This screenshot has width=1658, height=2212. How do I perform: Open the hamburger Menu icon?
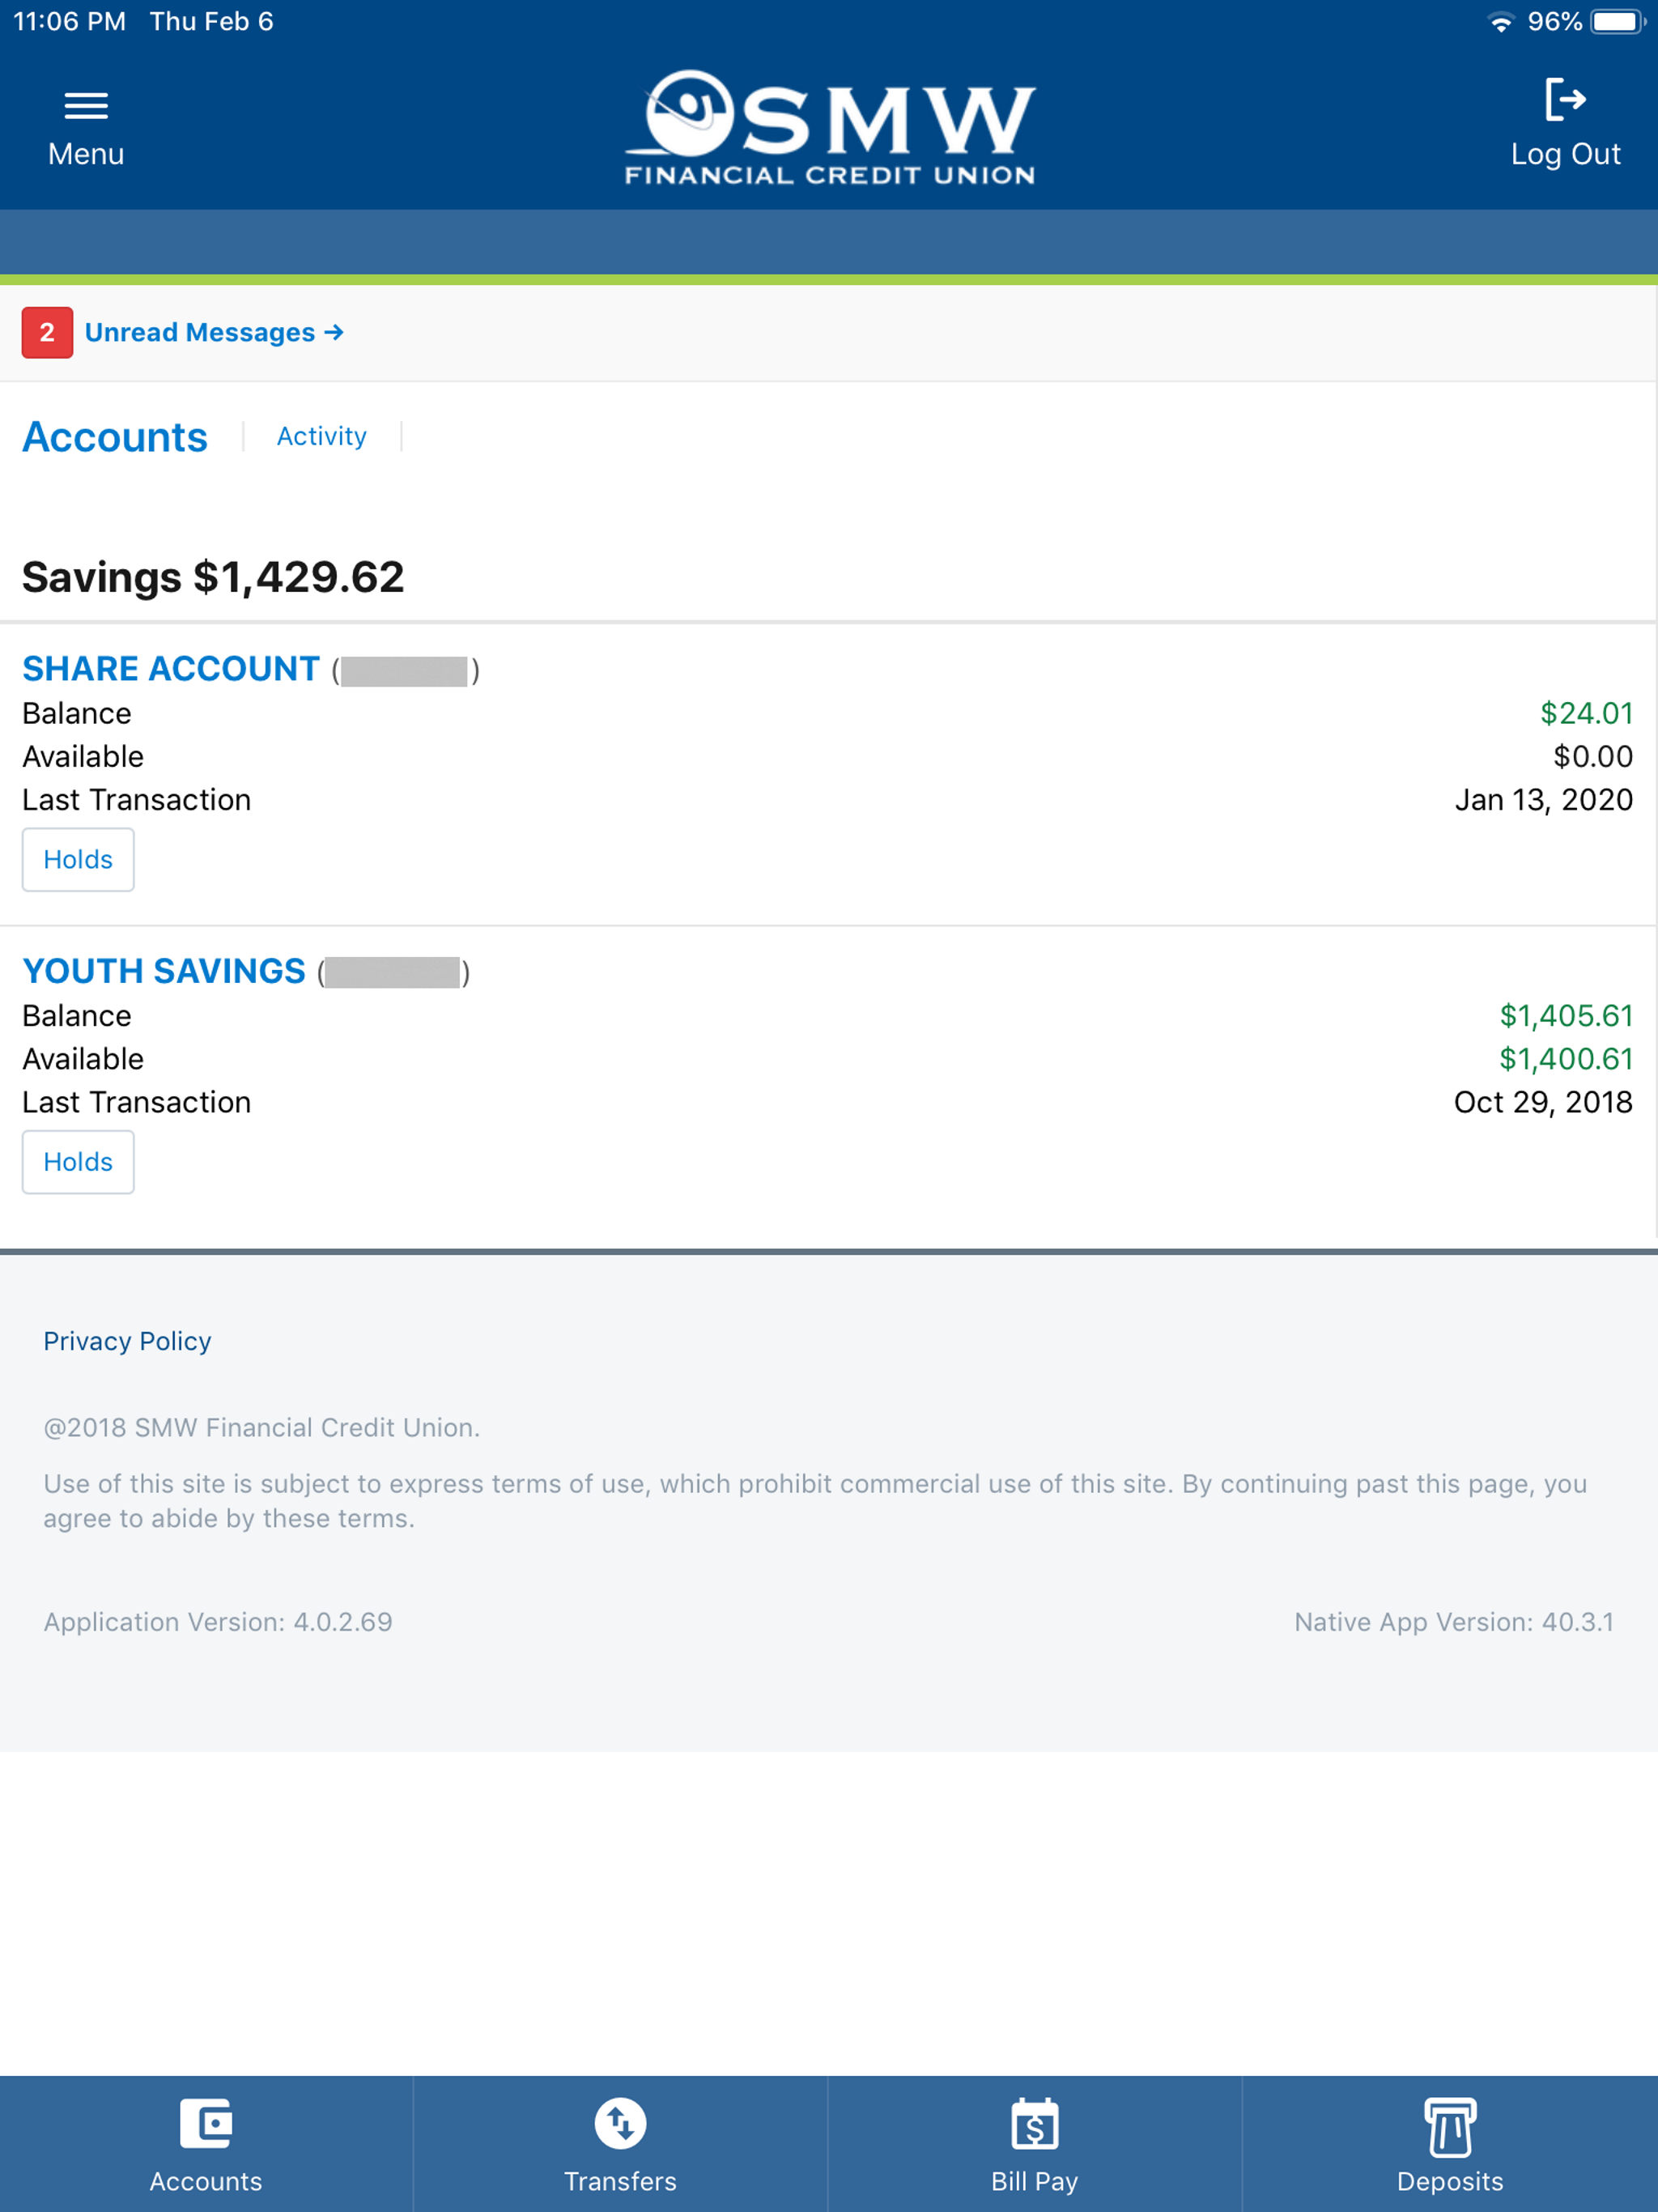point(86,105)
